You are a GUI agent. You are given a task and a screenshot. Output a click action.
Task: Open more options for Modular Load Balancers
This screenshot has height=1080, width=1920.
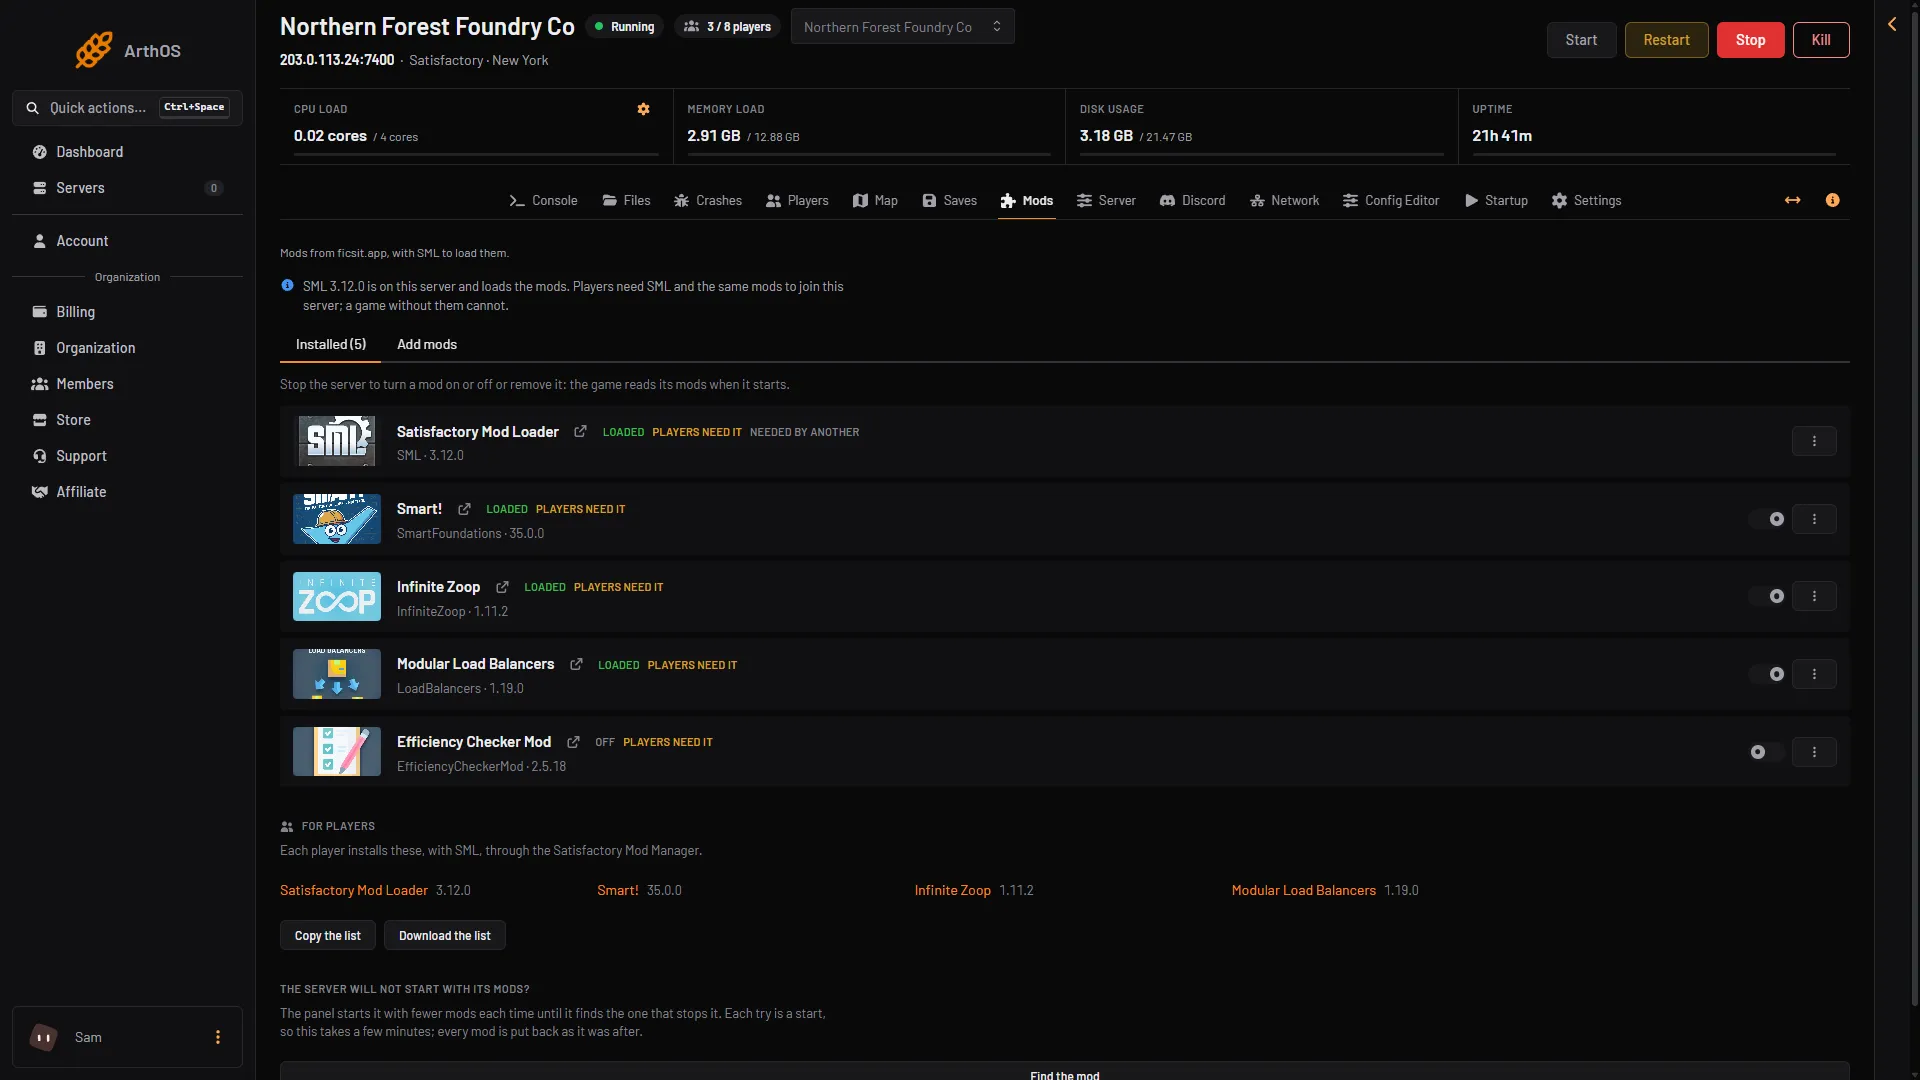(x=1814, y=674)
